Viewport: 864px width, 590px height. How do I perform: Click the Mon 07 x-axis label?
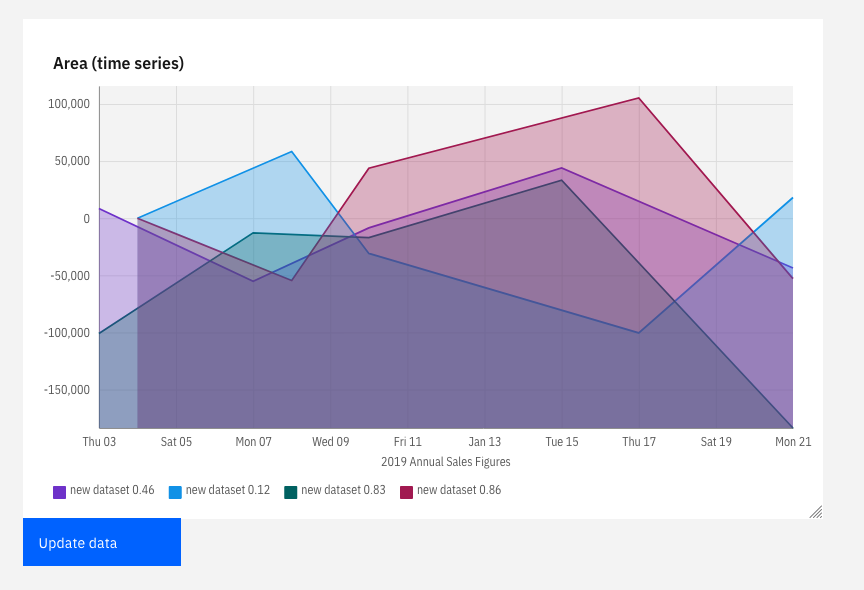point(253,442)
